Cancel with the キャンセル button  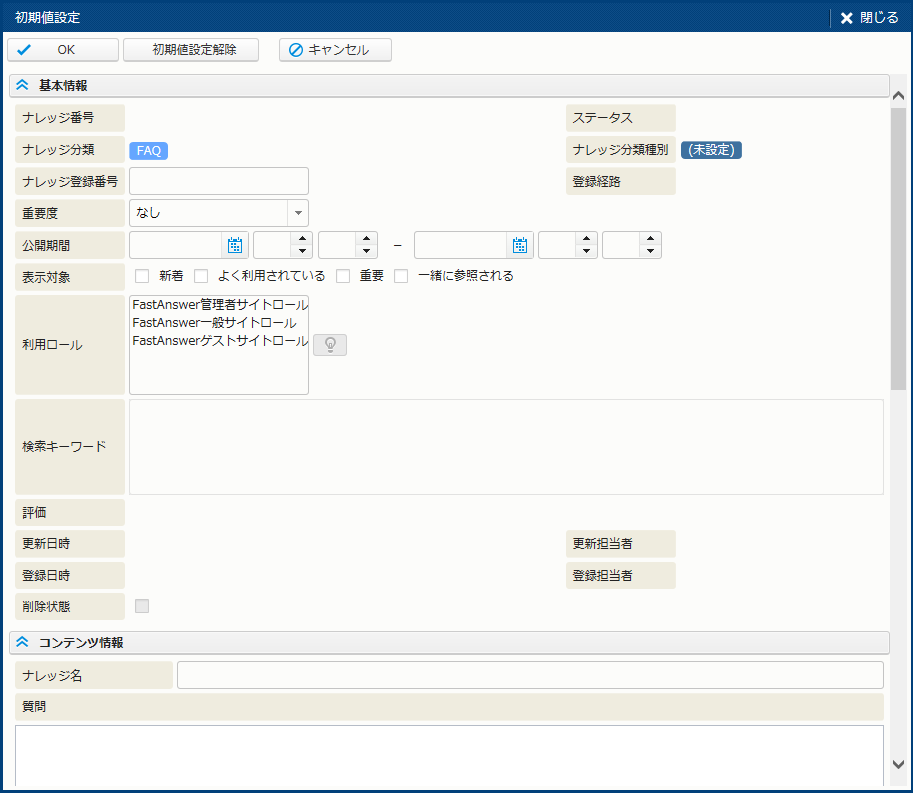click(335, 50)
